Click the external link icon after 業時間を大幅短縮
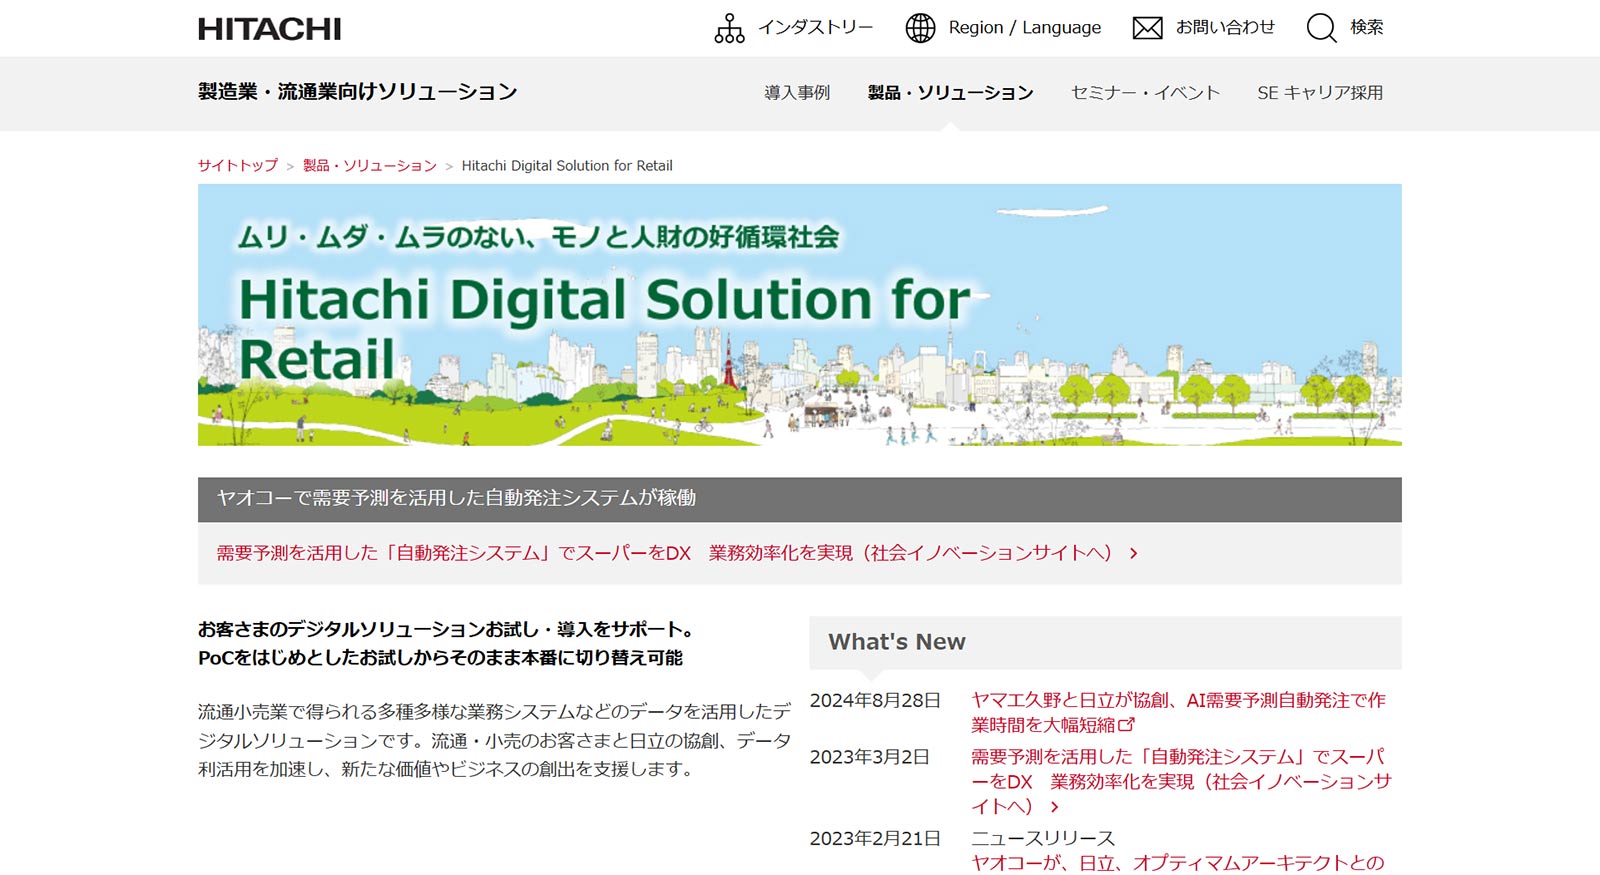Screen dimensions: 1600x875 (1126, 725)
